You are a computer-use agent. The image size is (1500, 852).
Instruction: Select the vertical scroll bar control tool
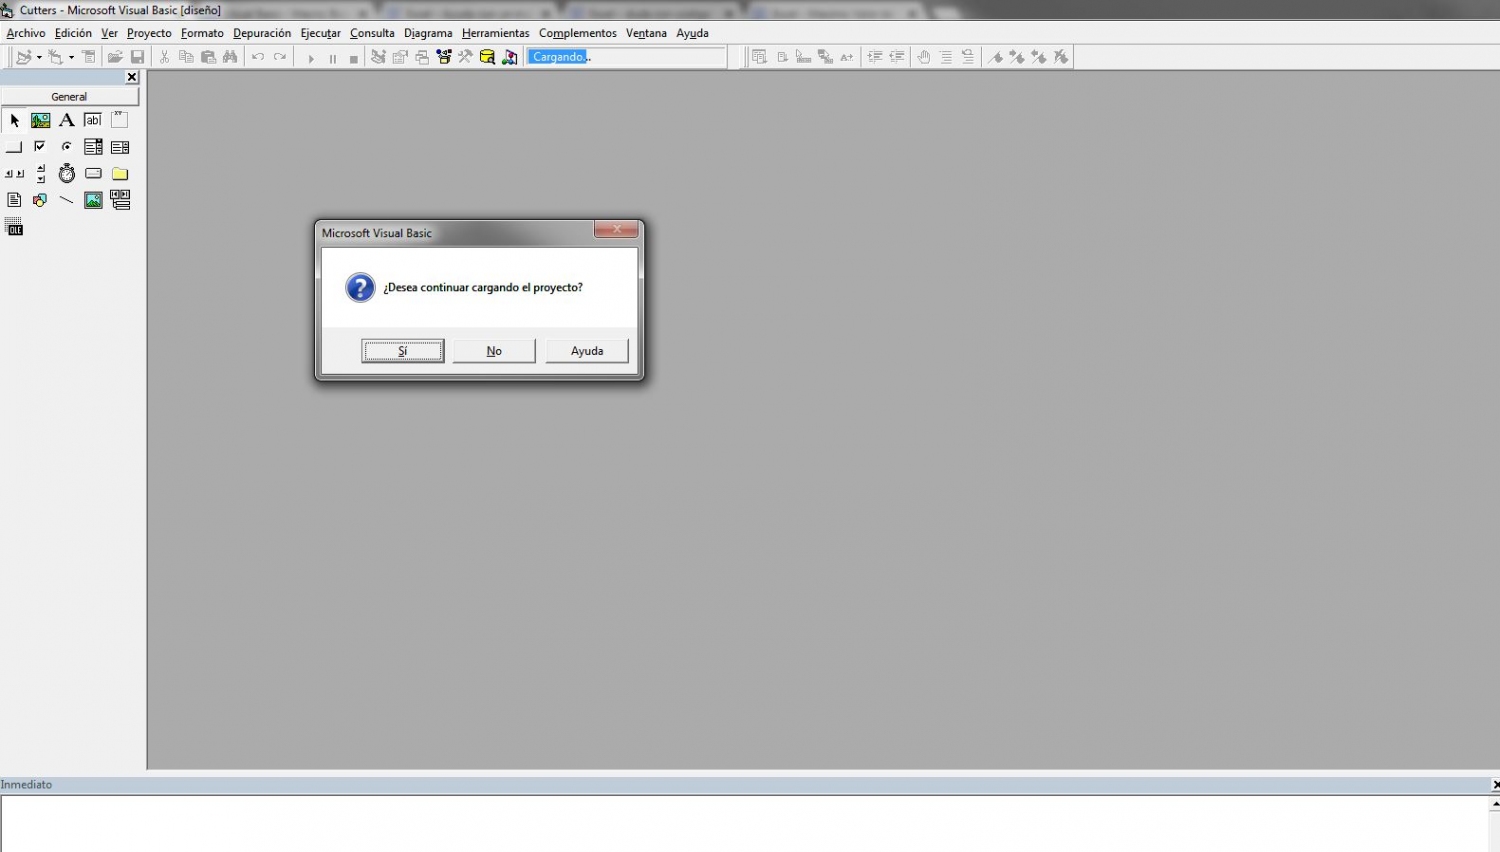pos(40,174)
